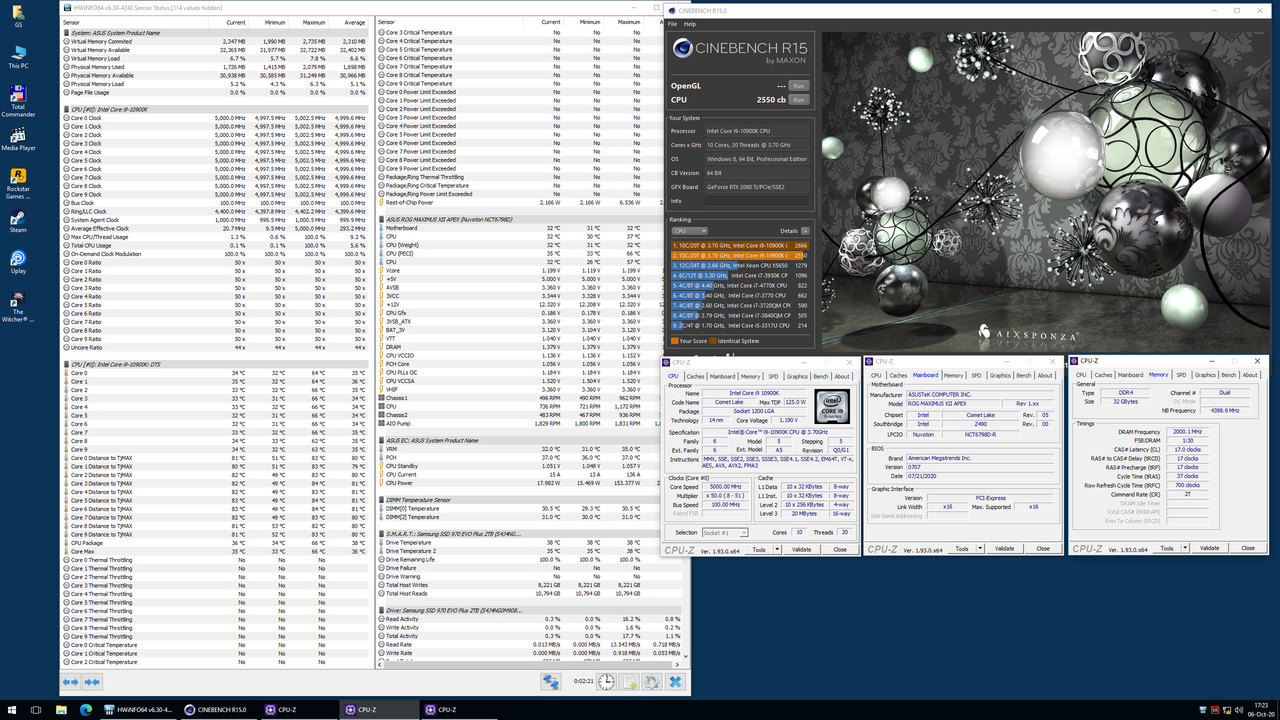Select Graphics tab in CPU-Z Memory window
1280x720 pixels.
click(x=1205, y=375)
